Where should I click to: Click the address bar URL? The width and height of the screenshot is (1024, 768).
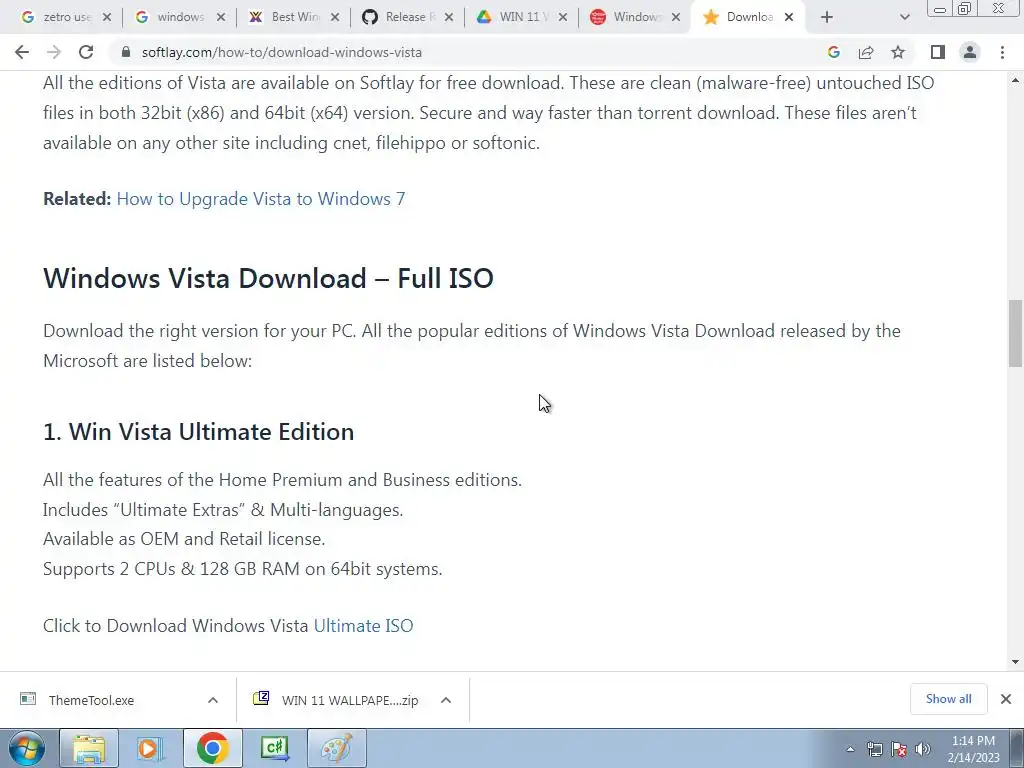click(x=281, y=52)
